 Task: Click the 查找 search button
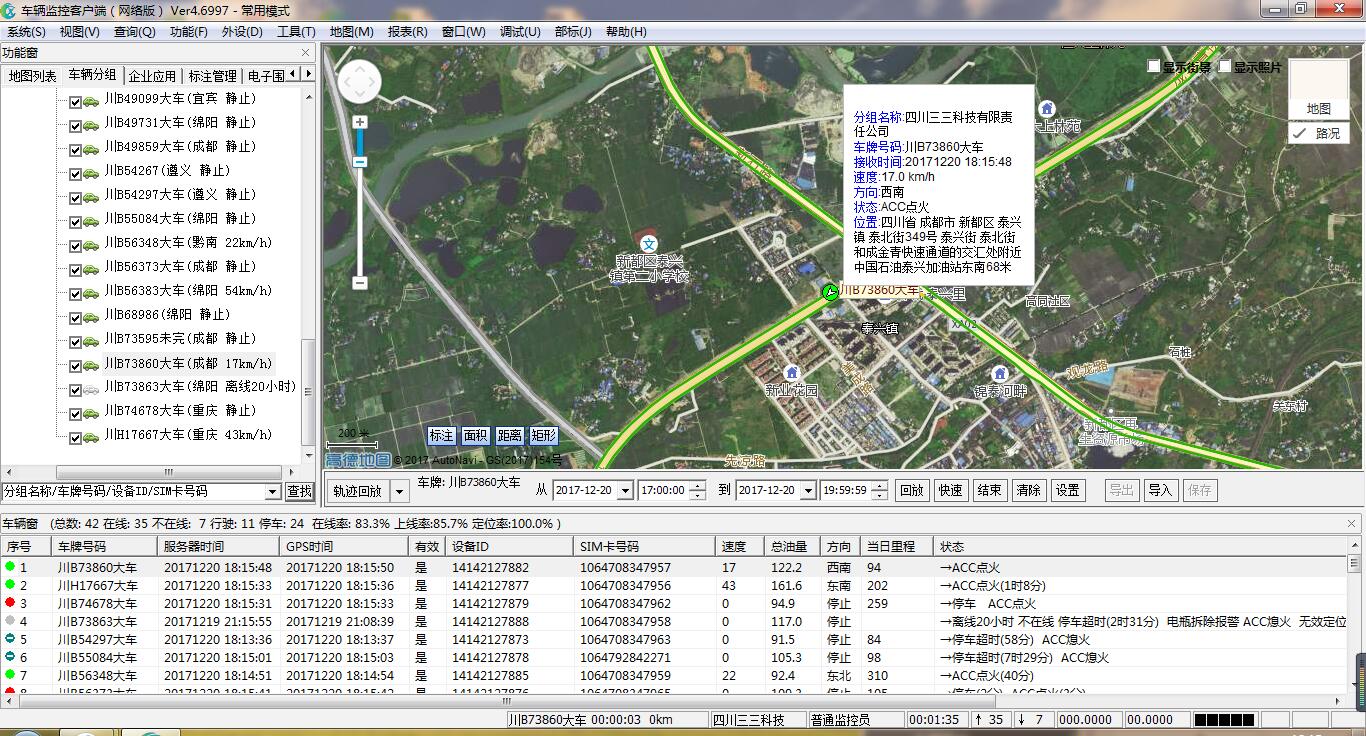tap(299, 492)
